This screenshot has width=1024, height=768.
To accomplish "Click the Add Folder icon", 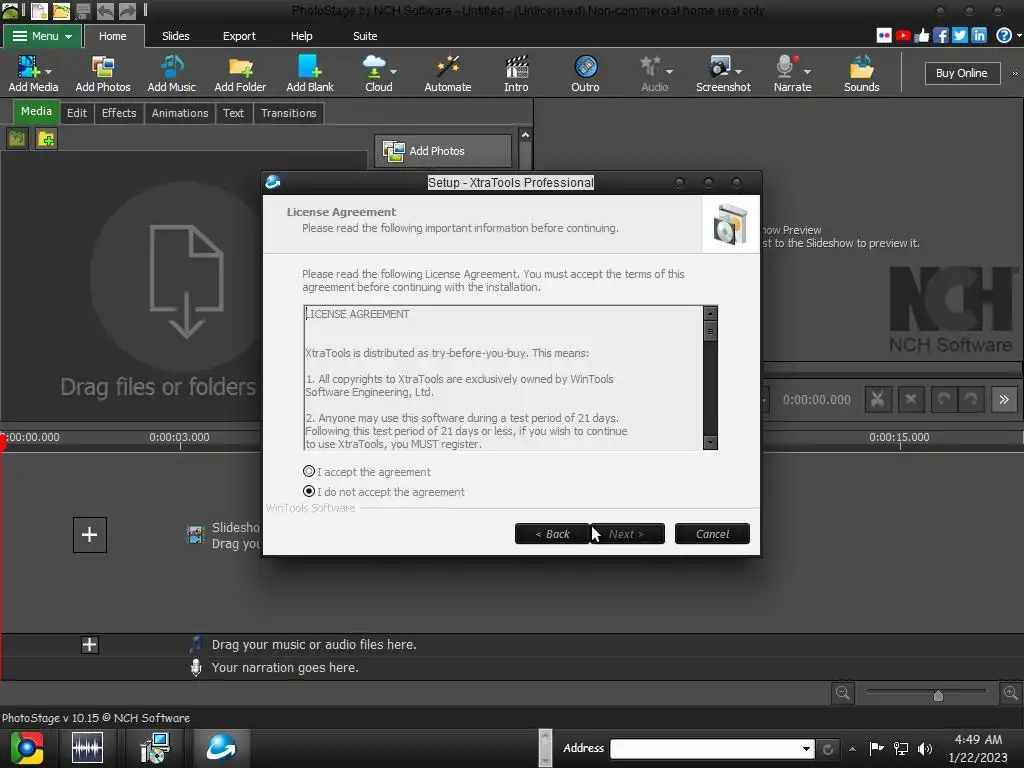I will tap(240, 67).
